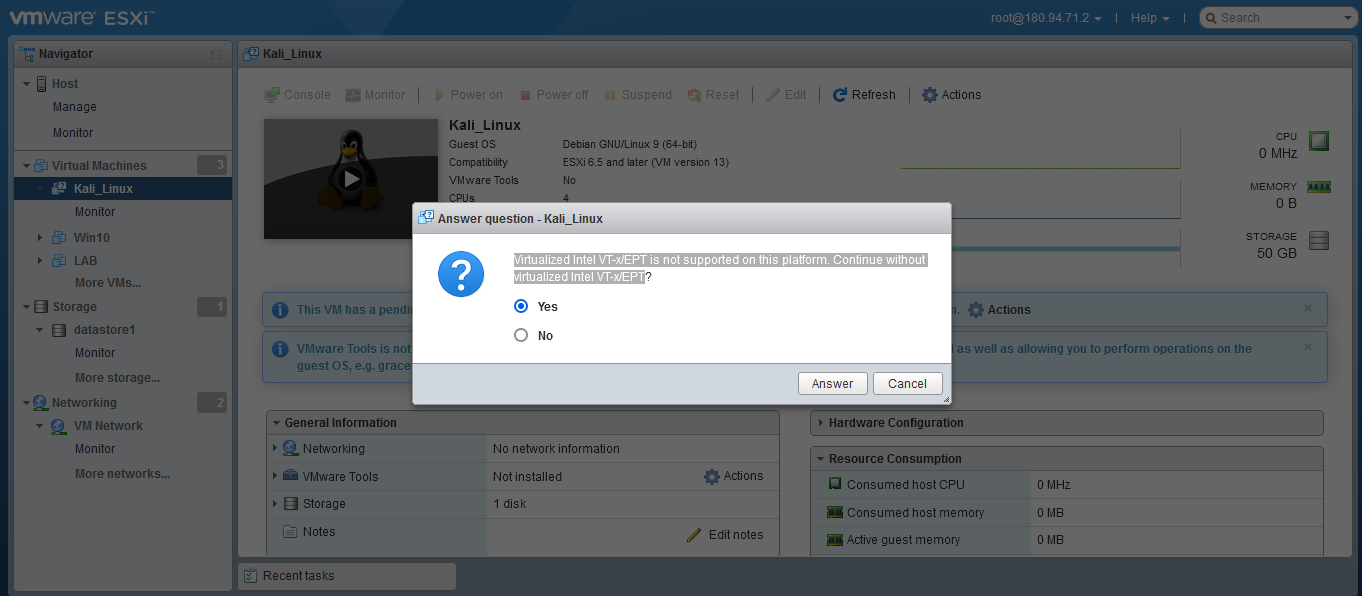This screenshot has width=1362, height=596.
Task: Click the Networking globe icon
Action: coord(41,403)
